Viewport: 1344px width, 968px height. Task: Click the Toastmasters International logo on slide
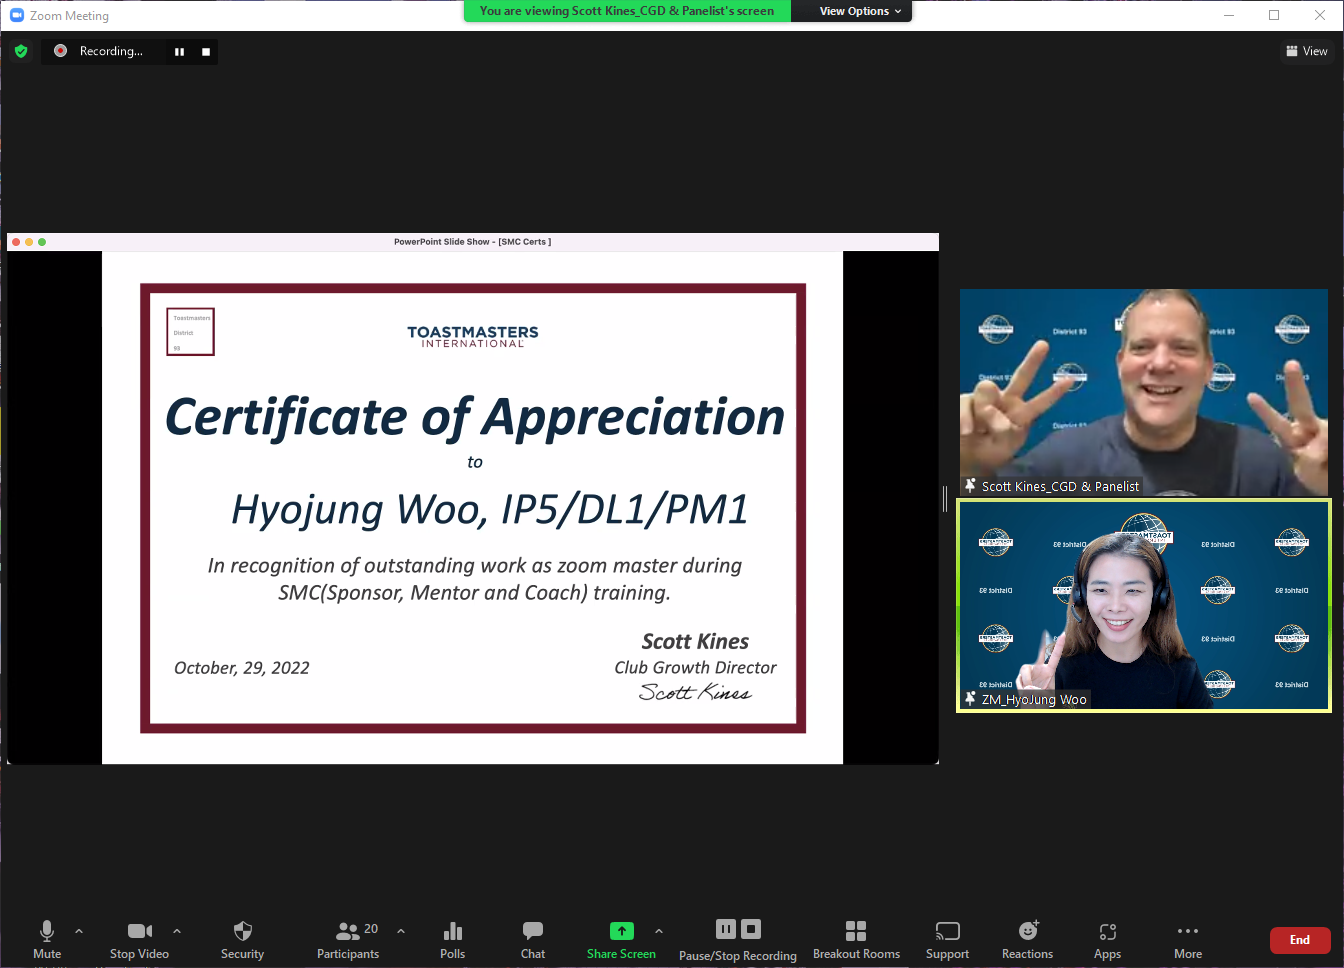(x=473, y=336)
